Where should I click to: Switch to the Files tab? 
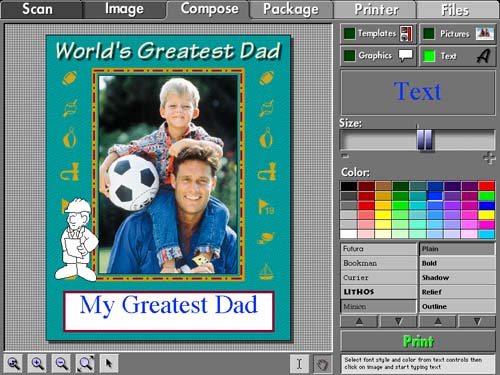tap(458, 9)
